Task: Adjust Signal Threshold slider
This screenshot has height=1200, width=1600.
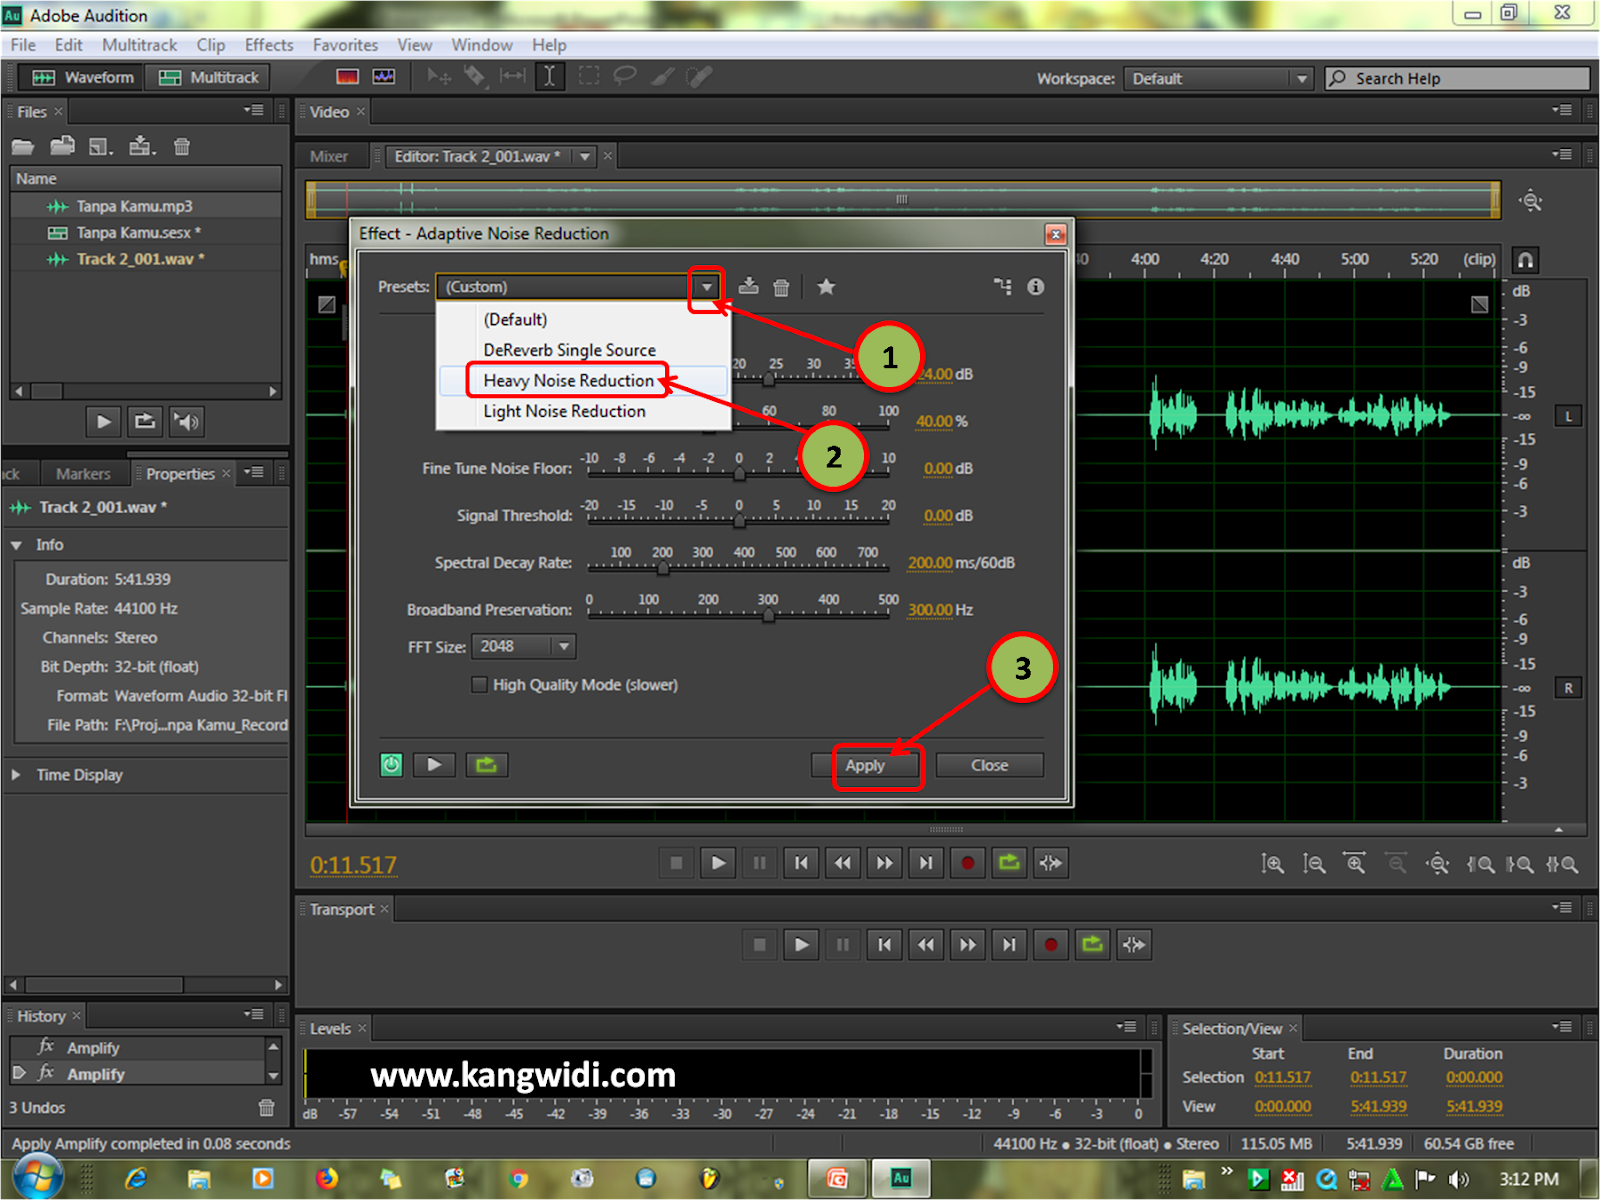Action: tap(739, 521)
